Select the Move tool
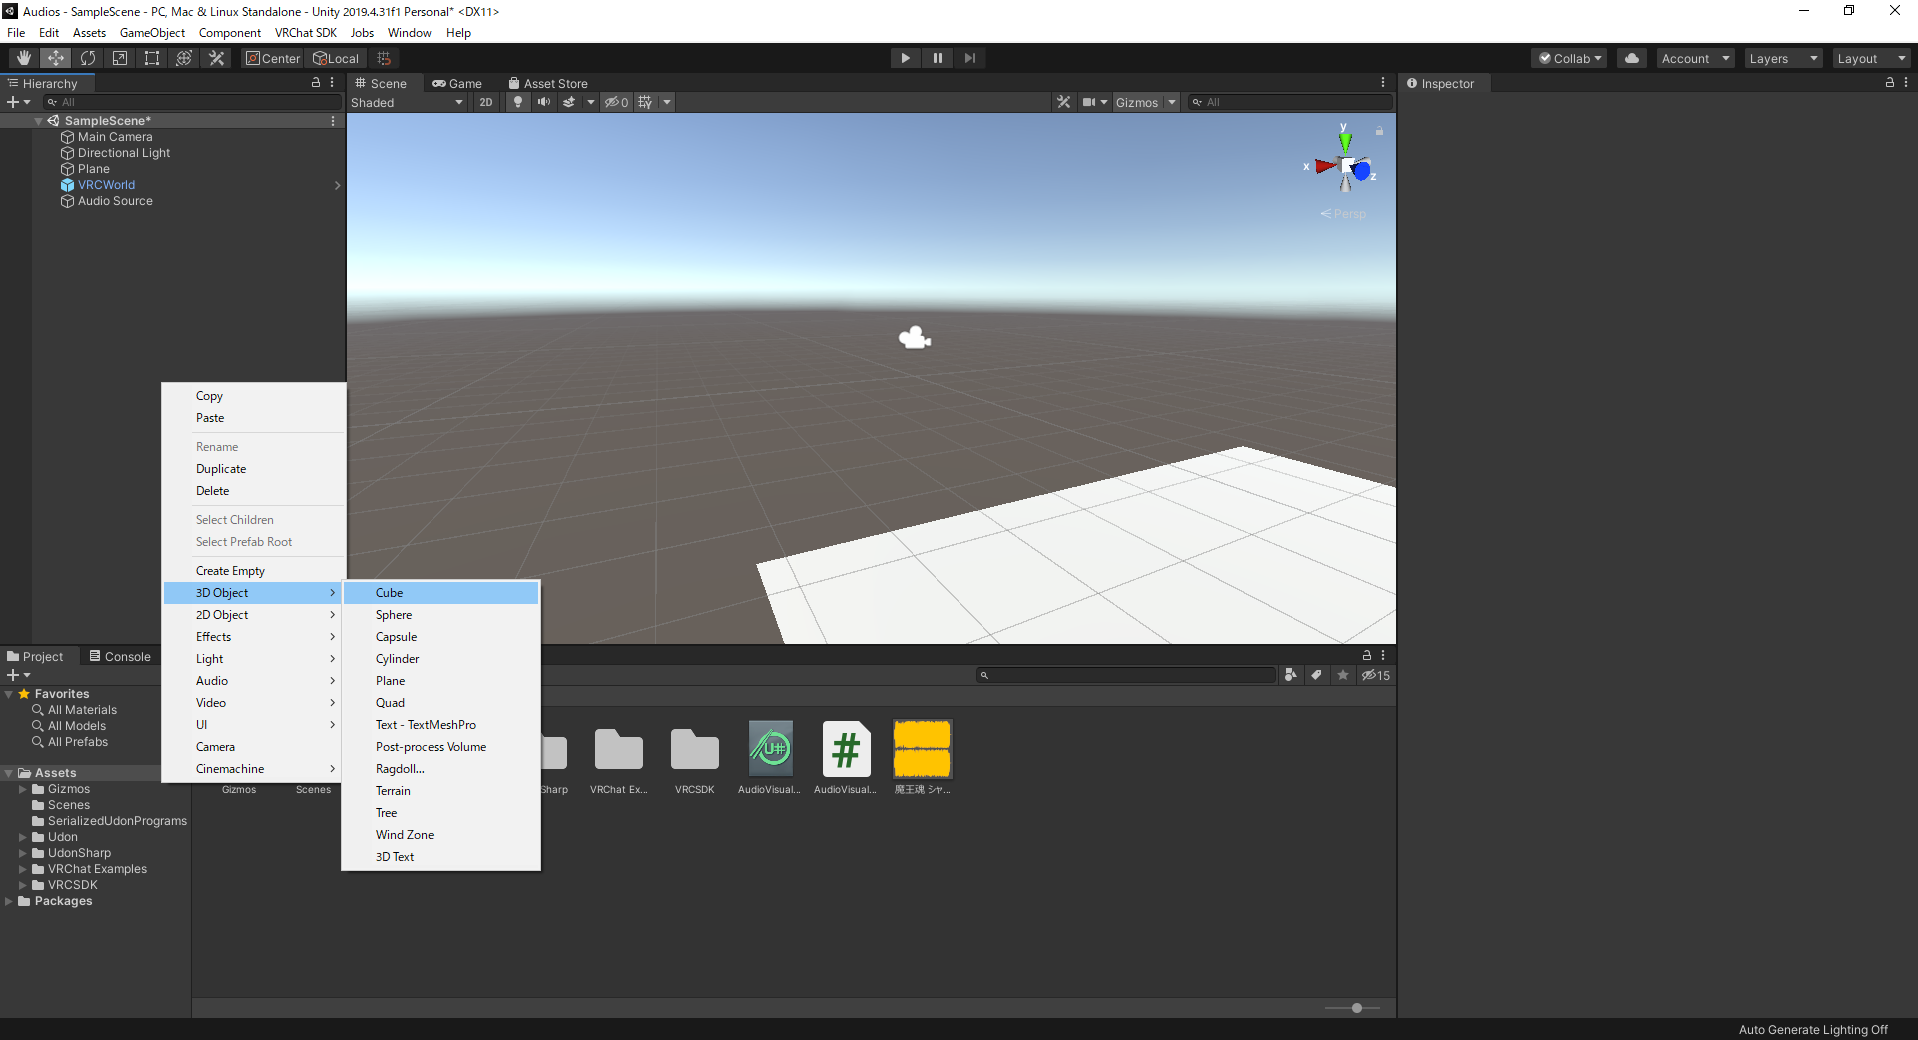1918x1040 pixels. (56, 58)
